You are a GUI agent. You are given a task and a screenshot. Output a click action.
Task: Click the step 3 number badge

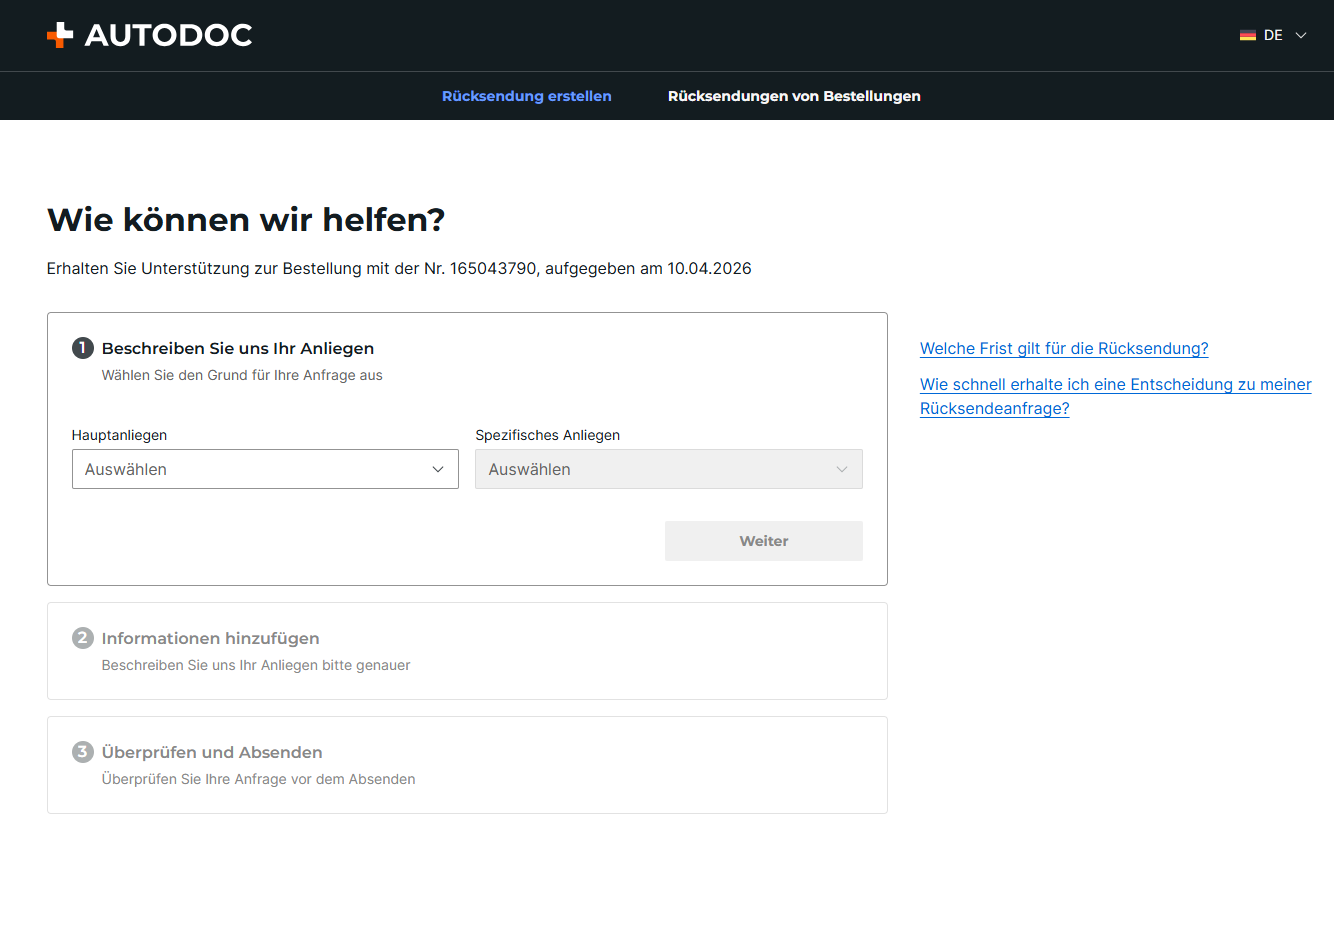(83, 752)
